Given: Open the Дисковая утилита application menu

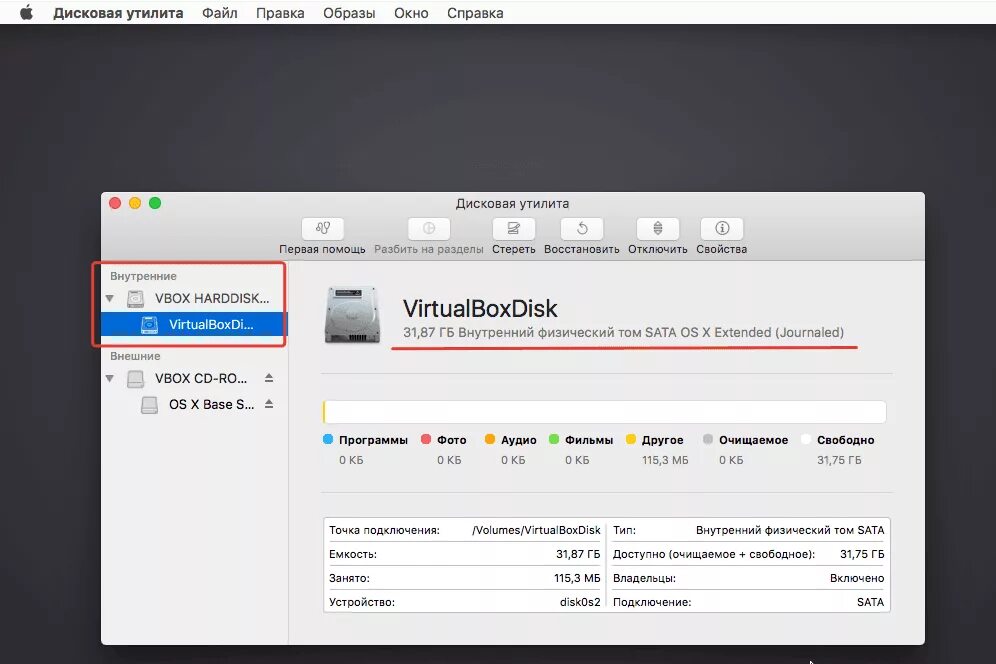Looking at the screenshot, I should coord(118,13).
